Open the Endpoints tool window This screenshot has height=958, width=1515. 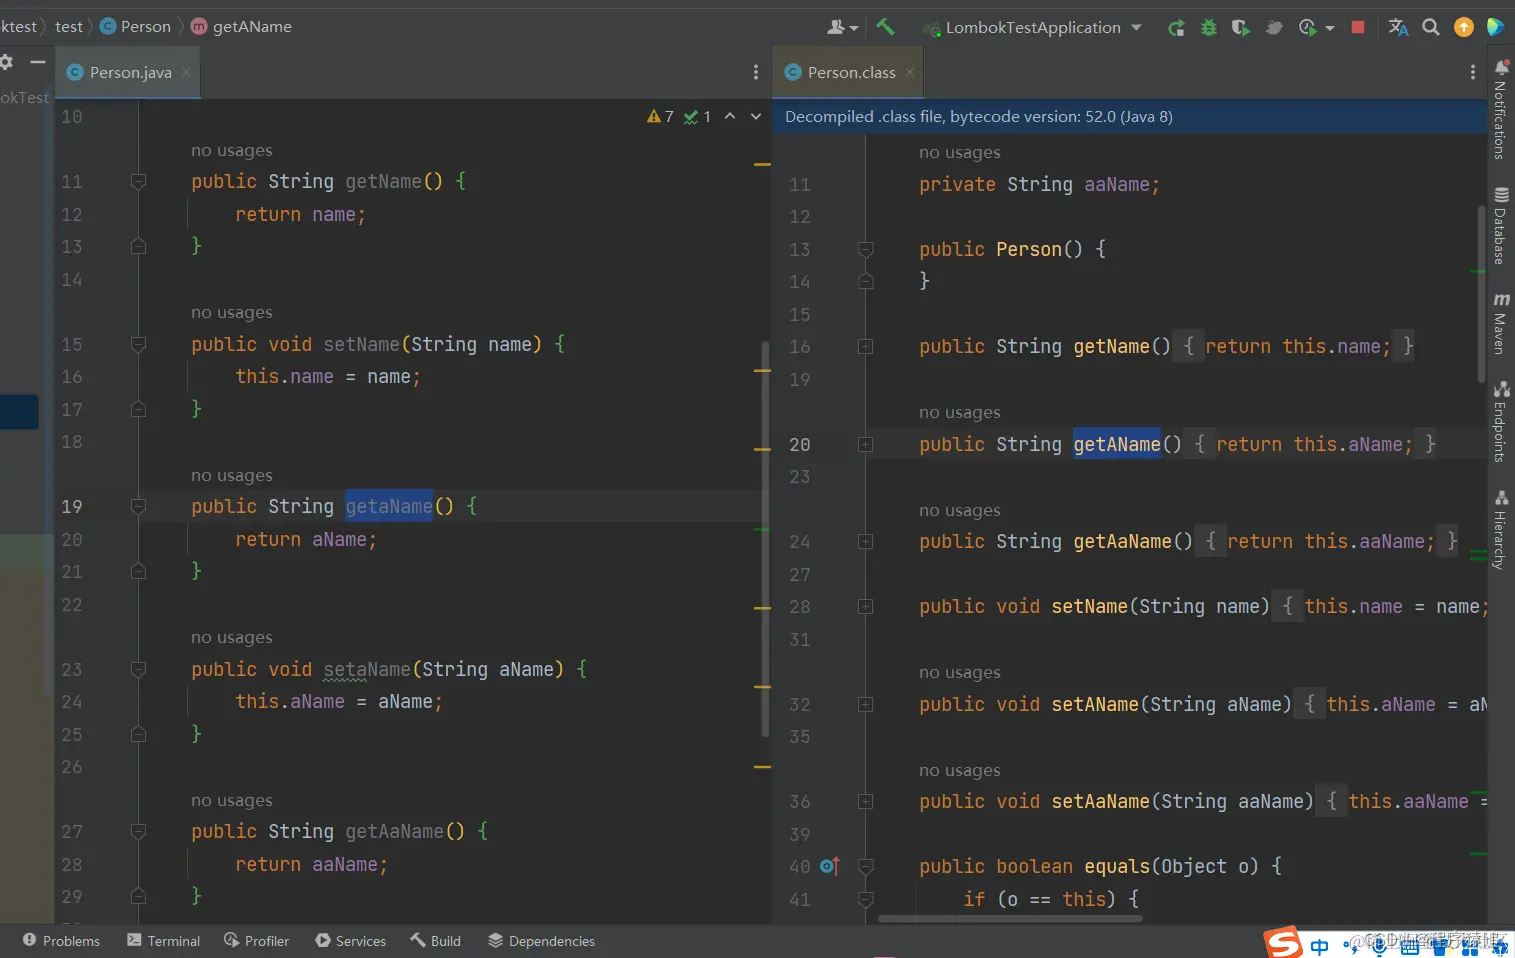point(1500,422)
